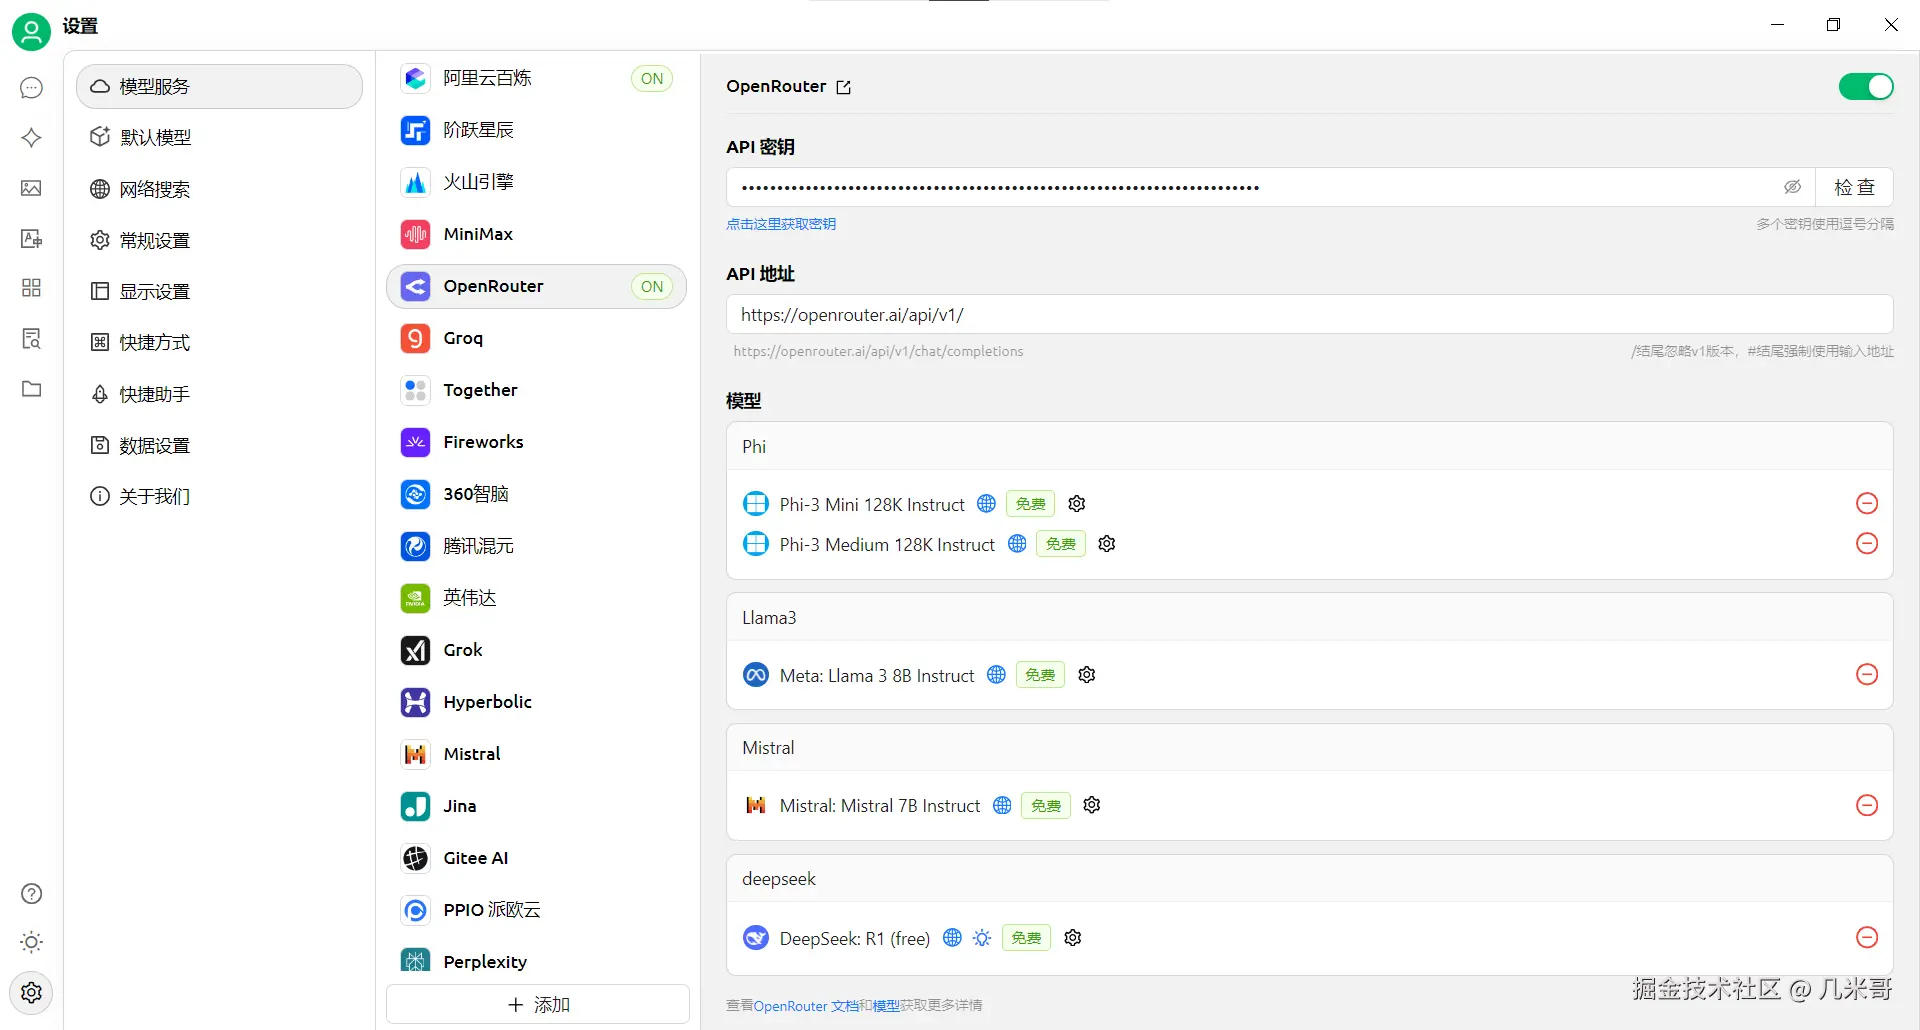Open settings for Meta: Llama 3 8B Instruct

[x=1087, y=675]
